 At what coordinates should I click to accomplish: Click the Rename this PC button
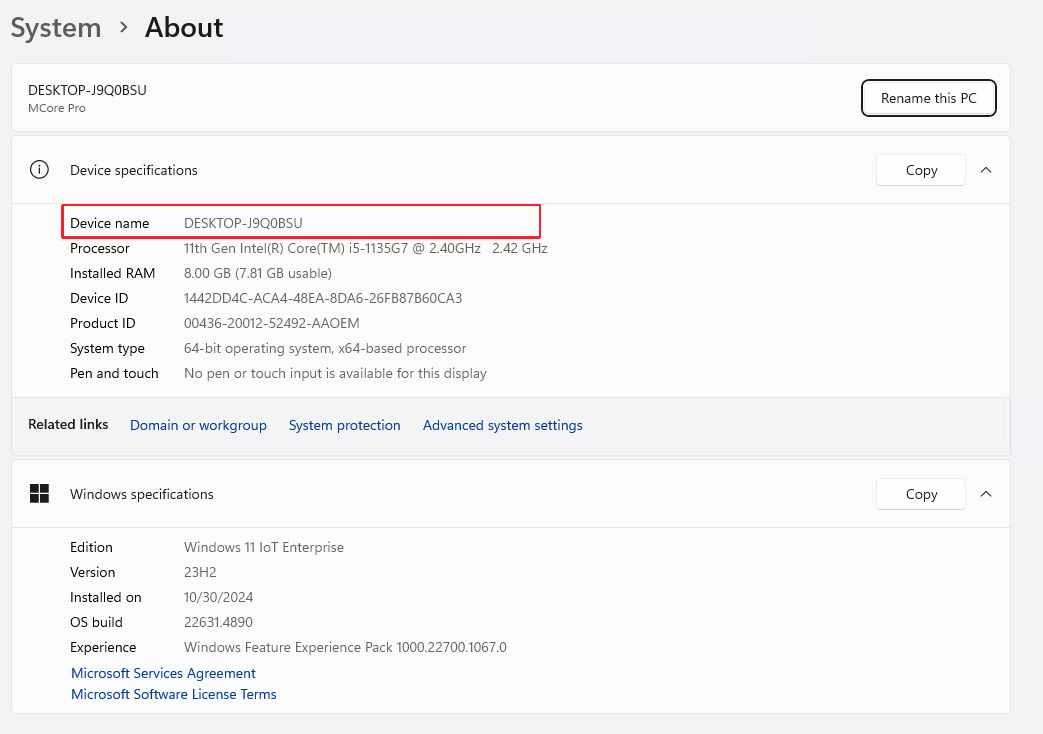click(929, 98)
